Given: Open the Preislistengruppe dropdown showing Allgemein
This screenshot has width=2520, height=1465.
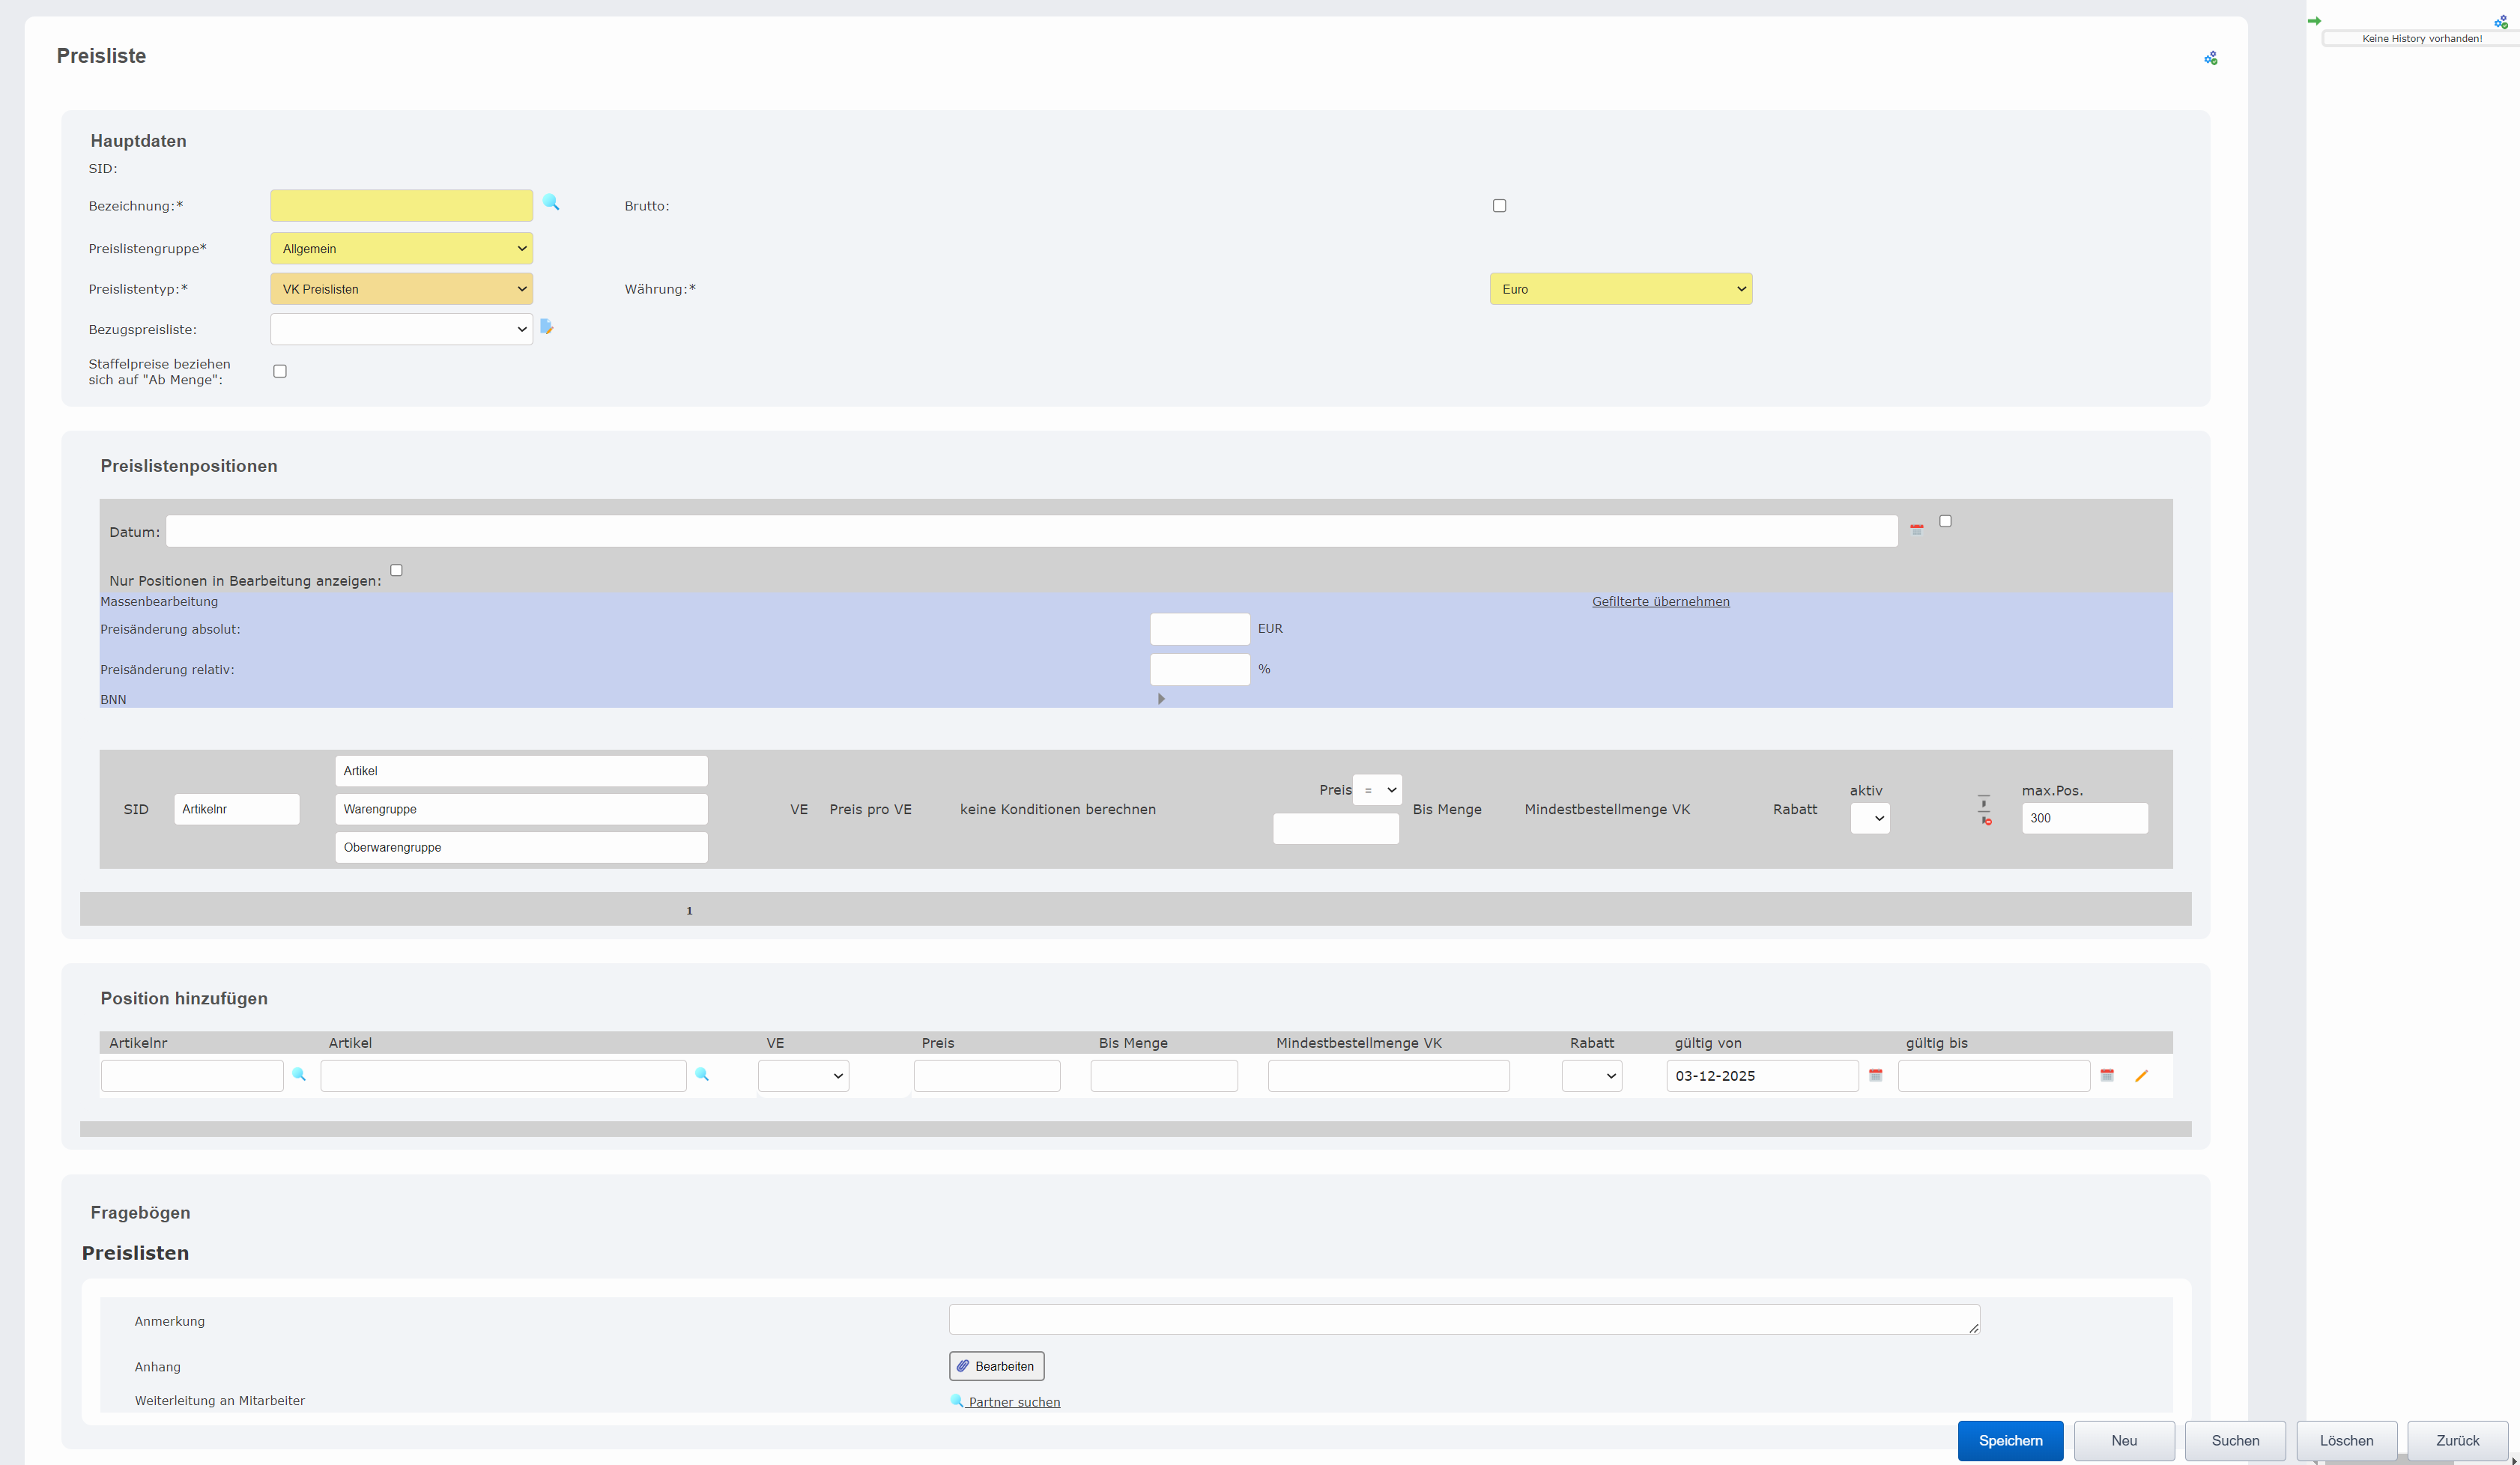Looking at the screenshot, I should pyautogui.click(x=401, y=249).
